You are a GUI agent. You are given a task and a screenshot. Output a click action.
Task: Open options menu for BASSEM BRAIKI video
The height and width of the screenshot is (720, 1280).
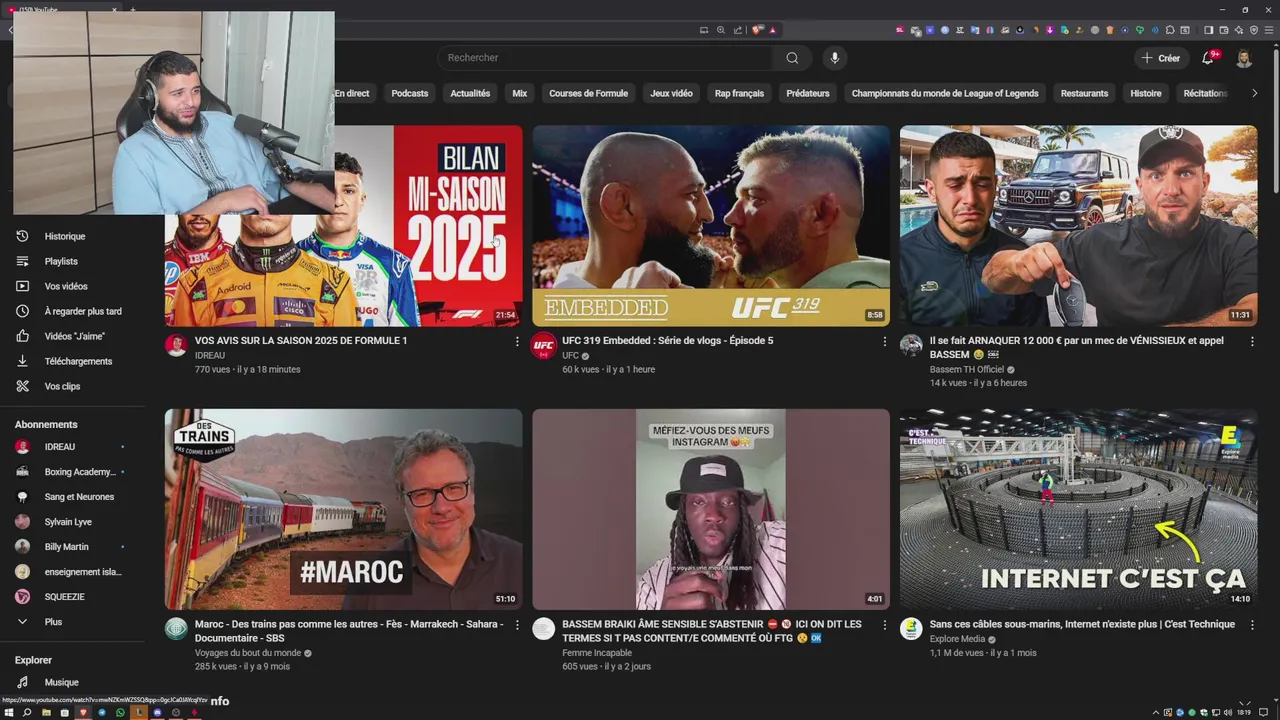click(885, 625)
